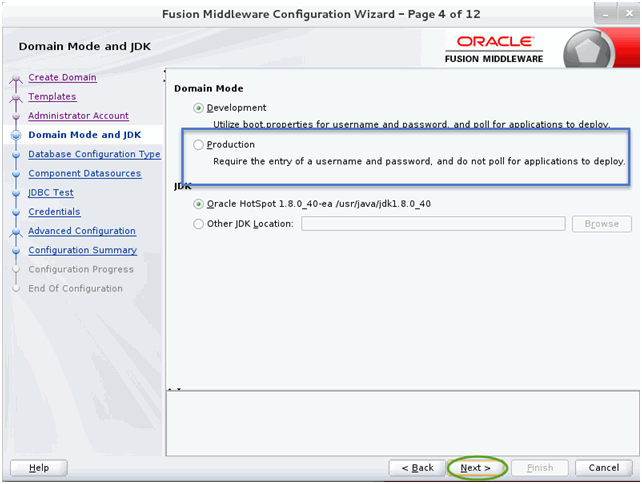Select the Other JDK Location radio button
642x484 pixels.
point(198,224)
